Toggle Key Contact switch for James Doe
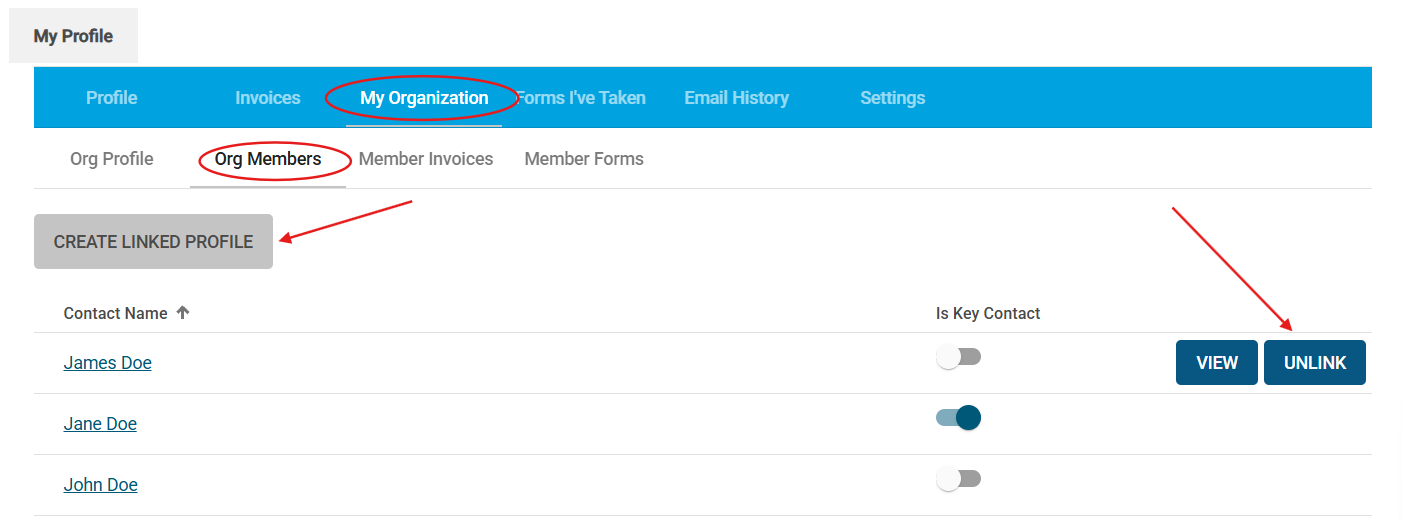The image size is (1402, 520). point(959,357)
